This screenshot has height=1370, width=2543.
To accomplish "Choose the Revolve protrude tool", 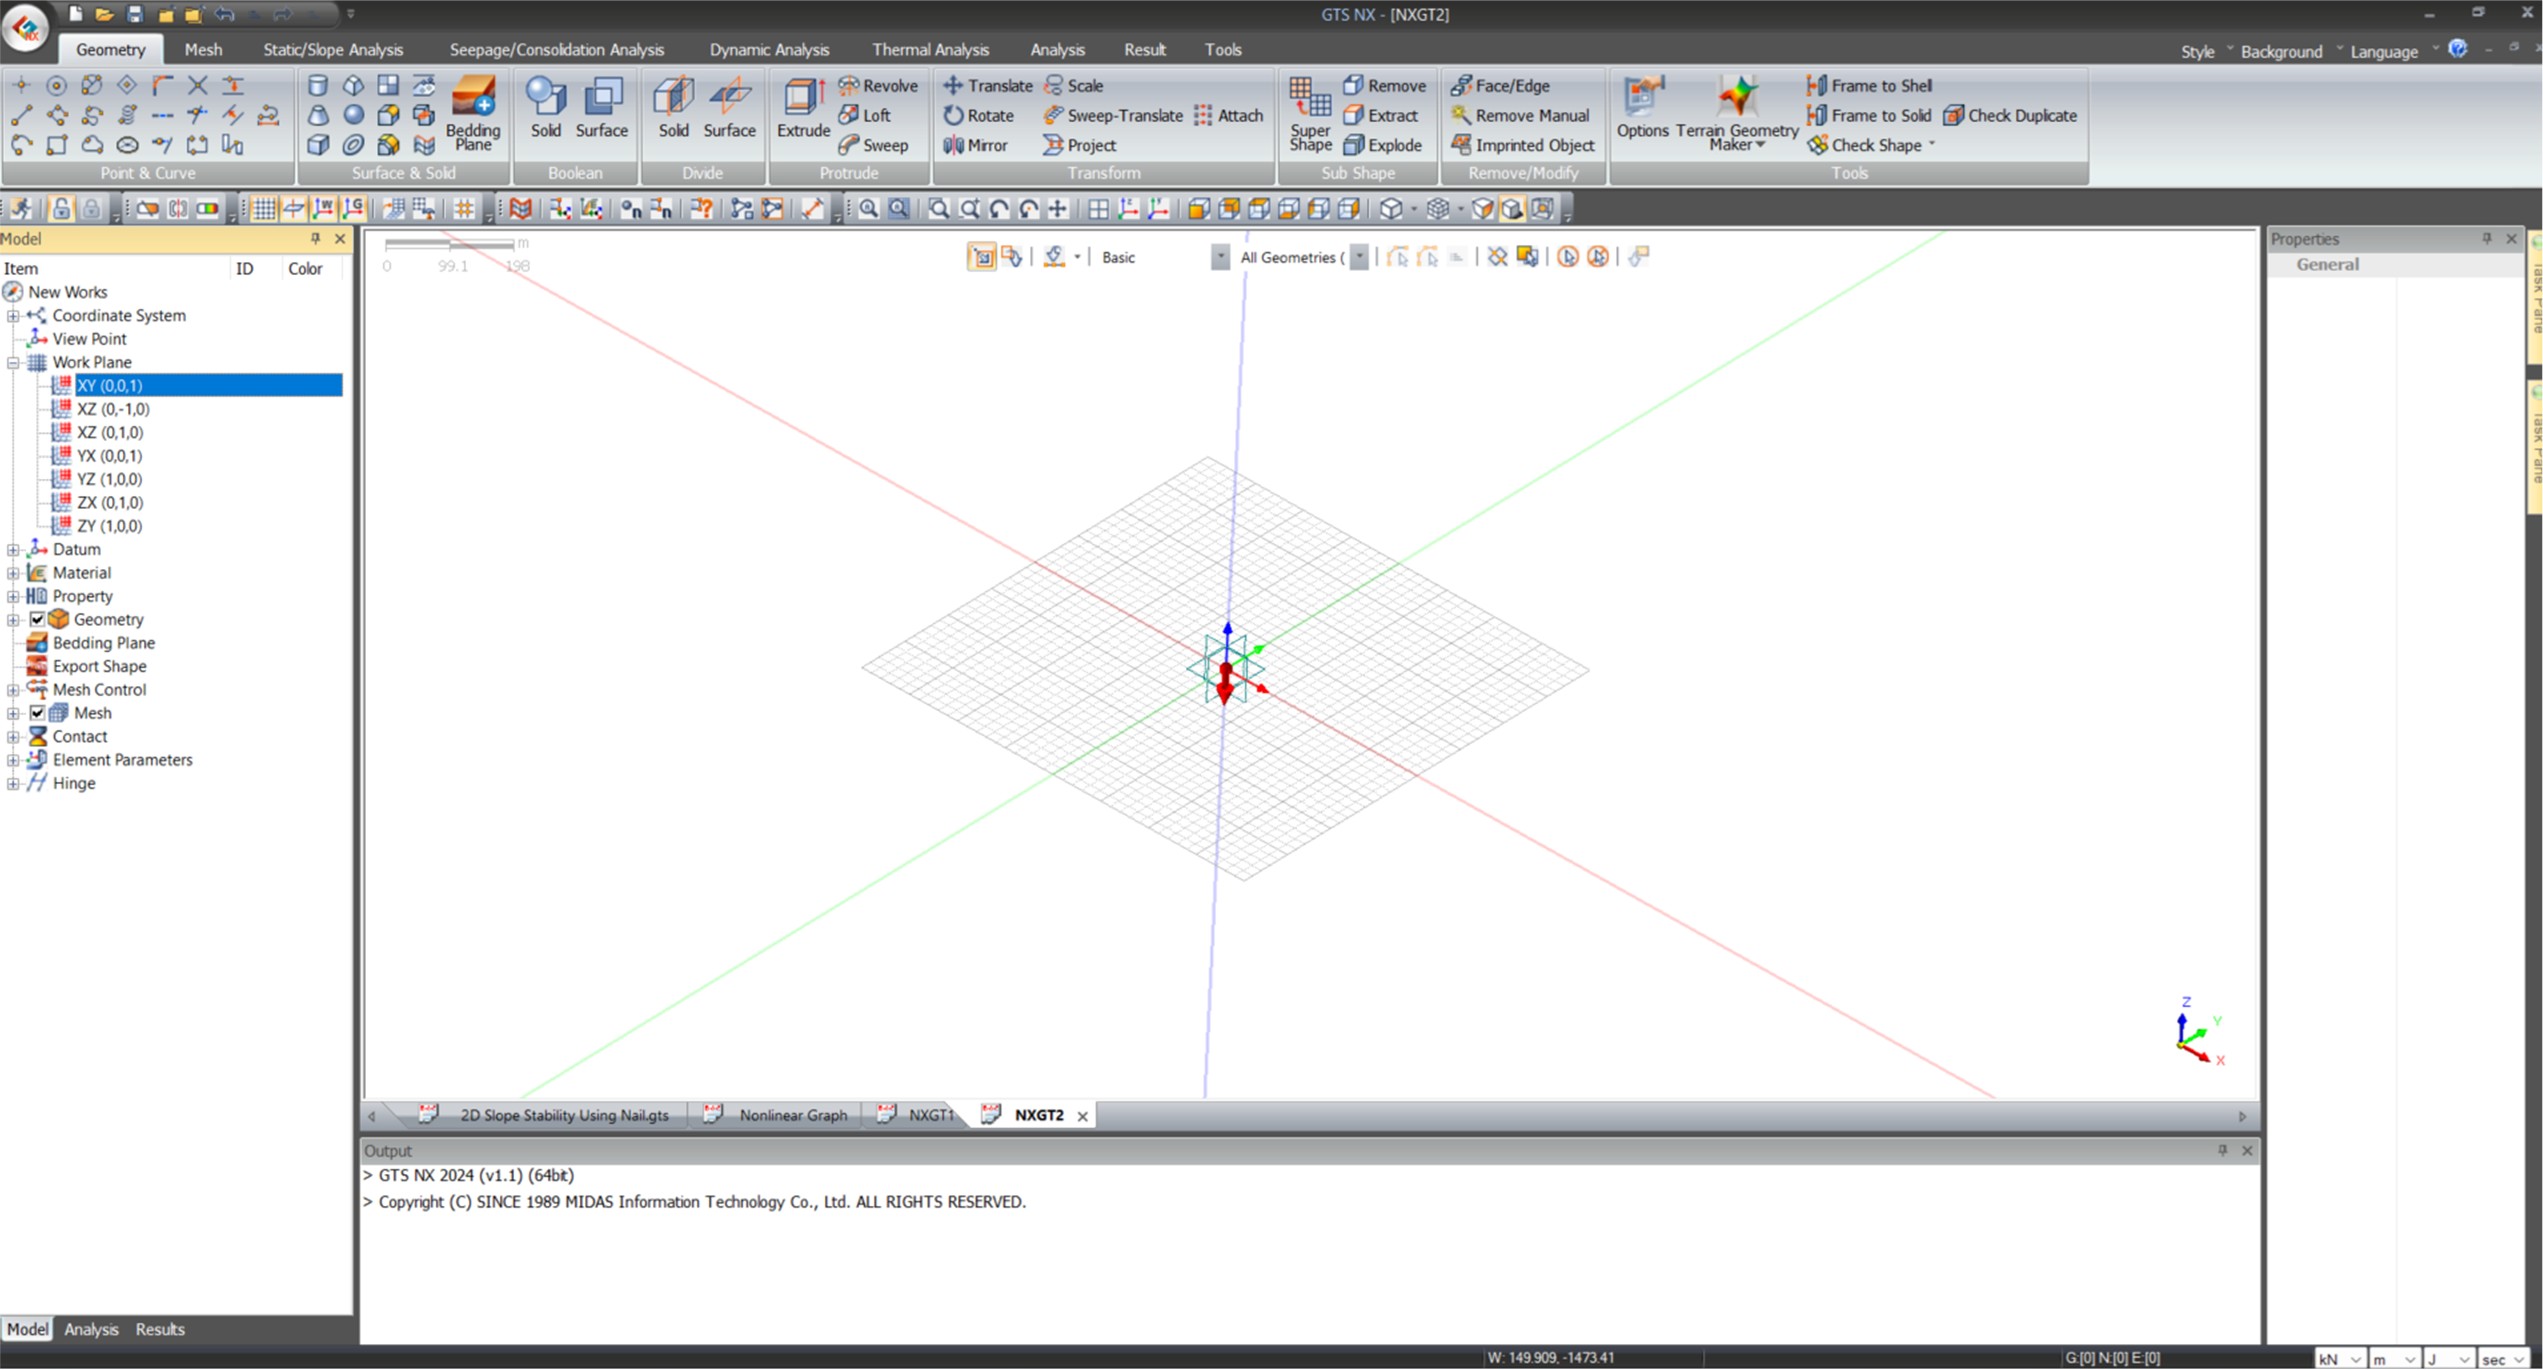I will click(878, 85).
